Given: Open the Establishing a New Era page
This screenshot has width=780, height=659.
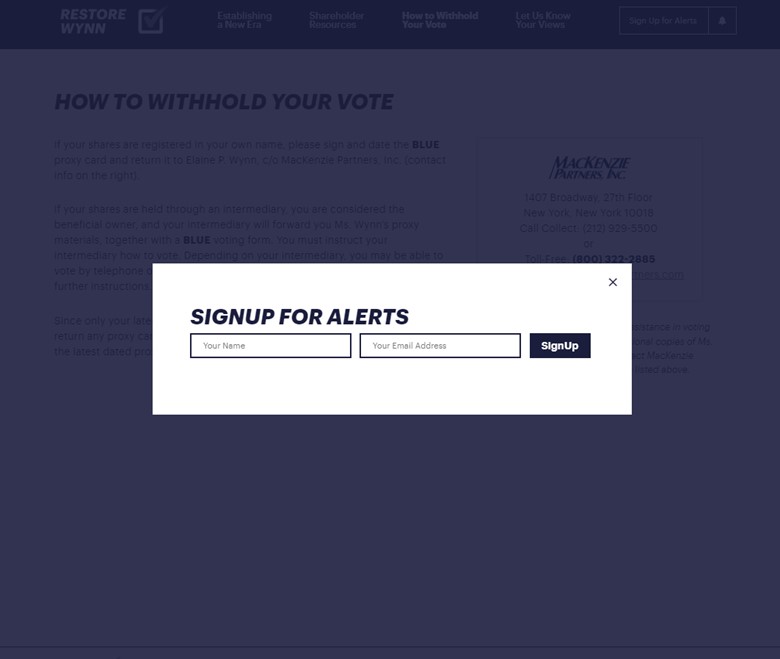Looking at the screenshot, I should [244, 20].
